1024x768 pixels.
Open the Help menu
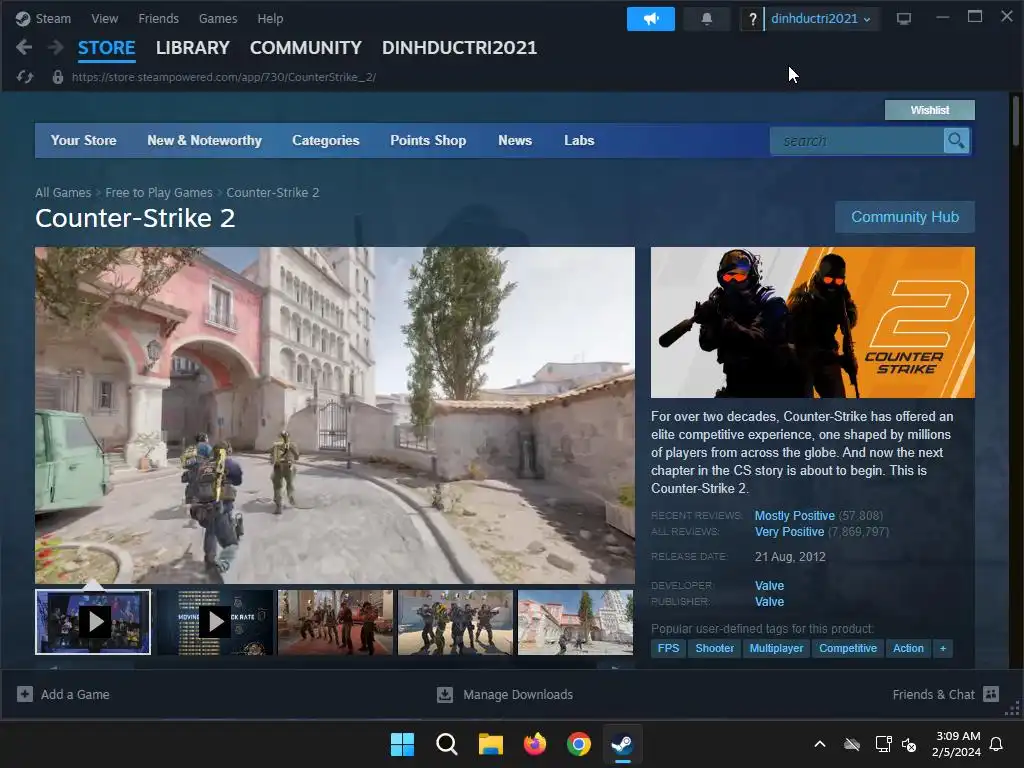(x=270, y=18)
